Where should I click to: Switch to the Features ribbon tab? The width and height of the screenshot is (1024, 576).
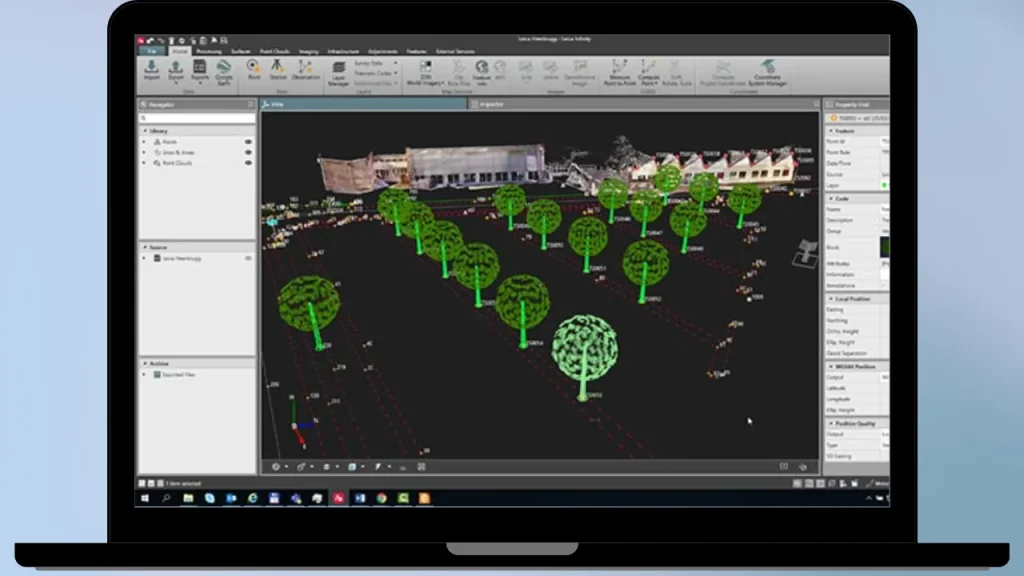point(416,51)
